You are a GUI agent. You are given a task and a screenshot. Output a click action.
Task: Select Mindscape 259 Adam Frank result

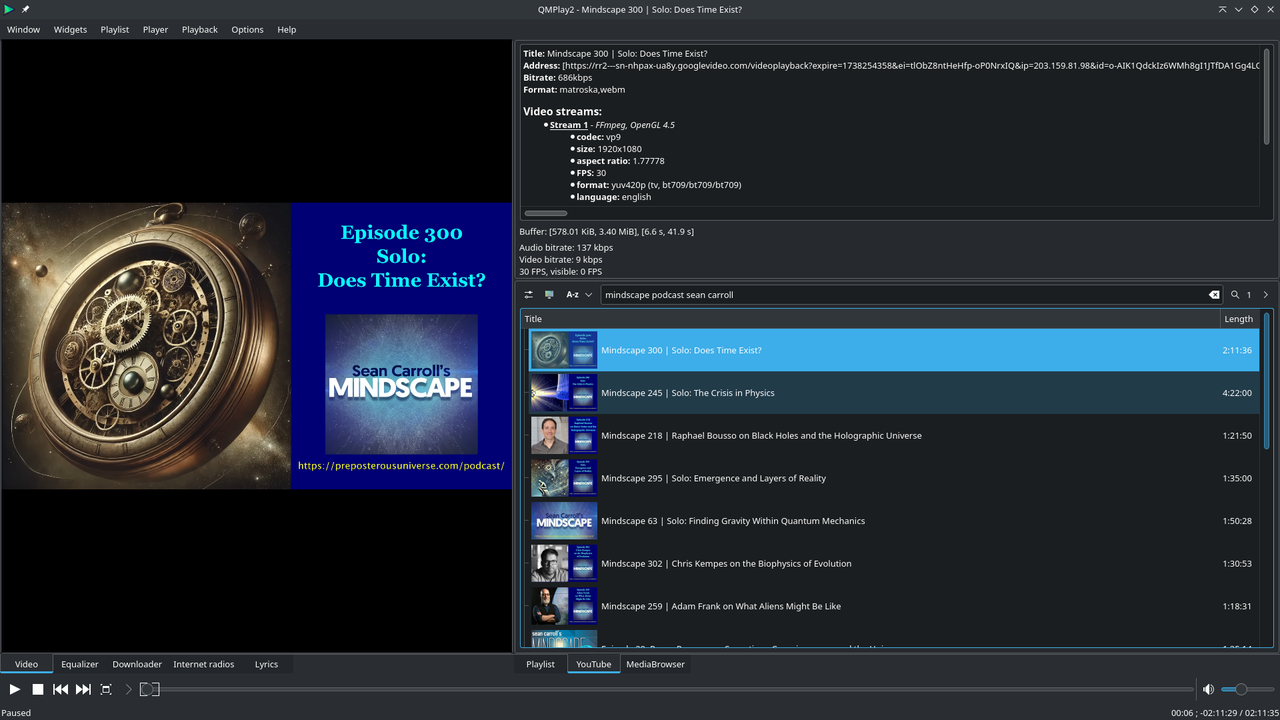coord(894,606)
